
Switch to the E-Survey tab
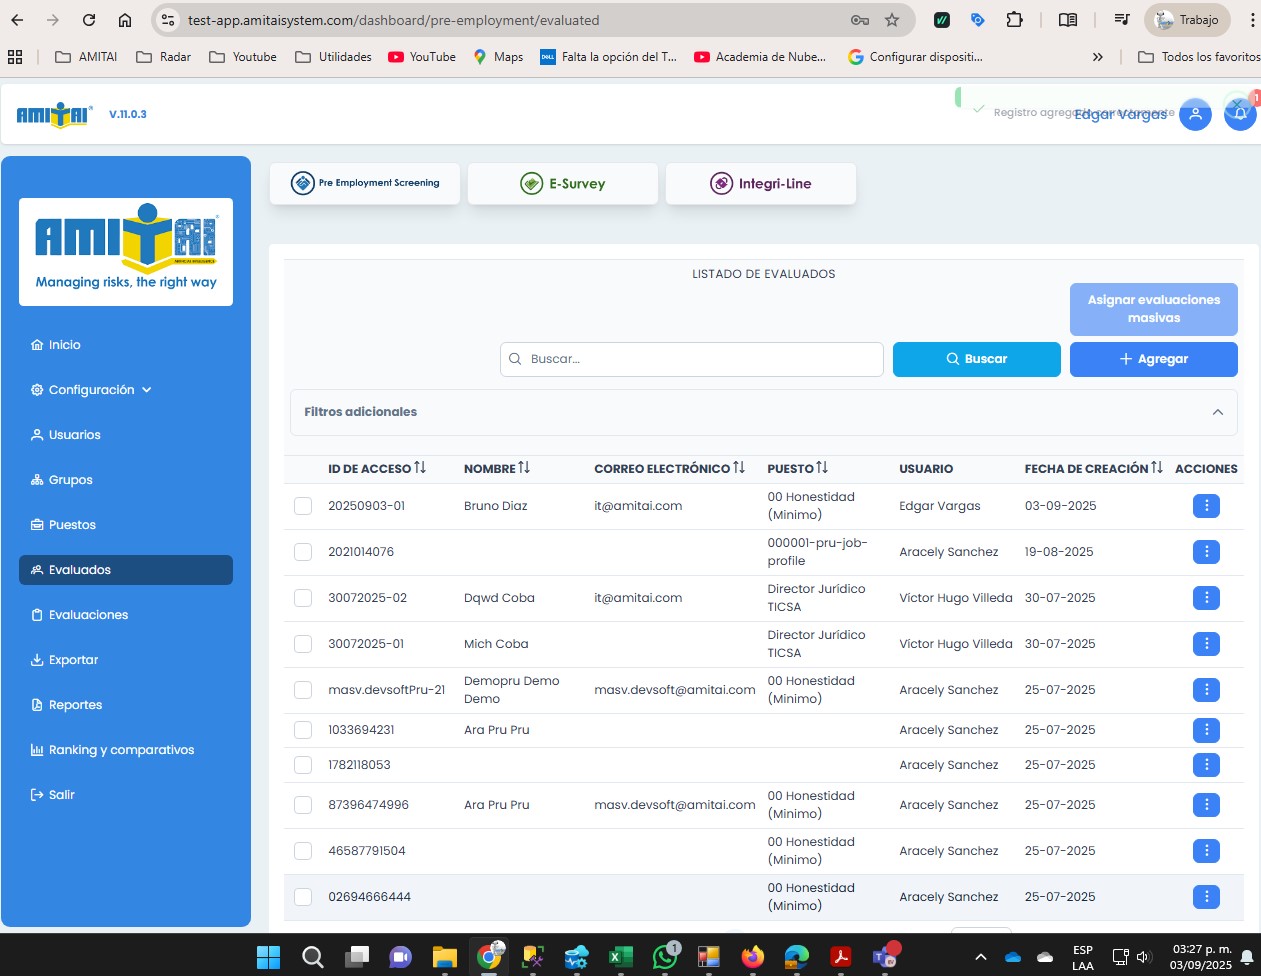563,184
